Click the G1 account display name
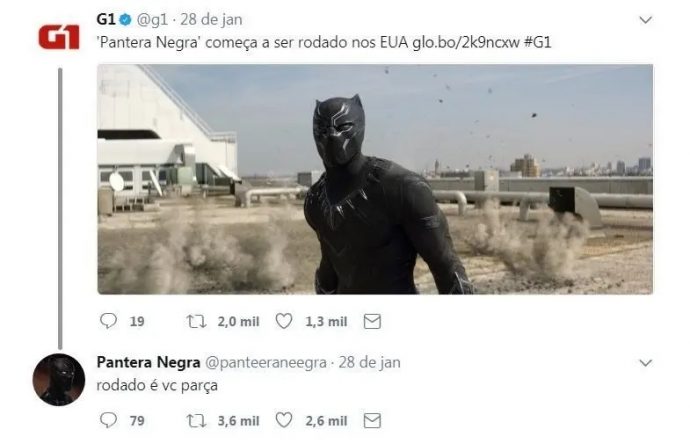 coord(106,19)
